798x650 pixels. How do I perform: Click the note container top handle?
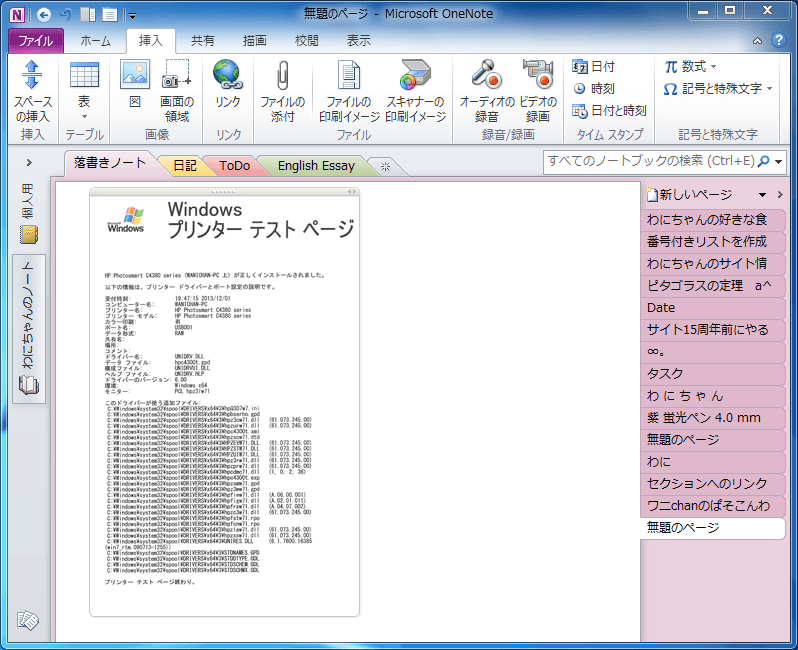coord(224,191)
